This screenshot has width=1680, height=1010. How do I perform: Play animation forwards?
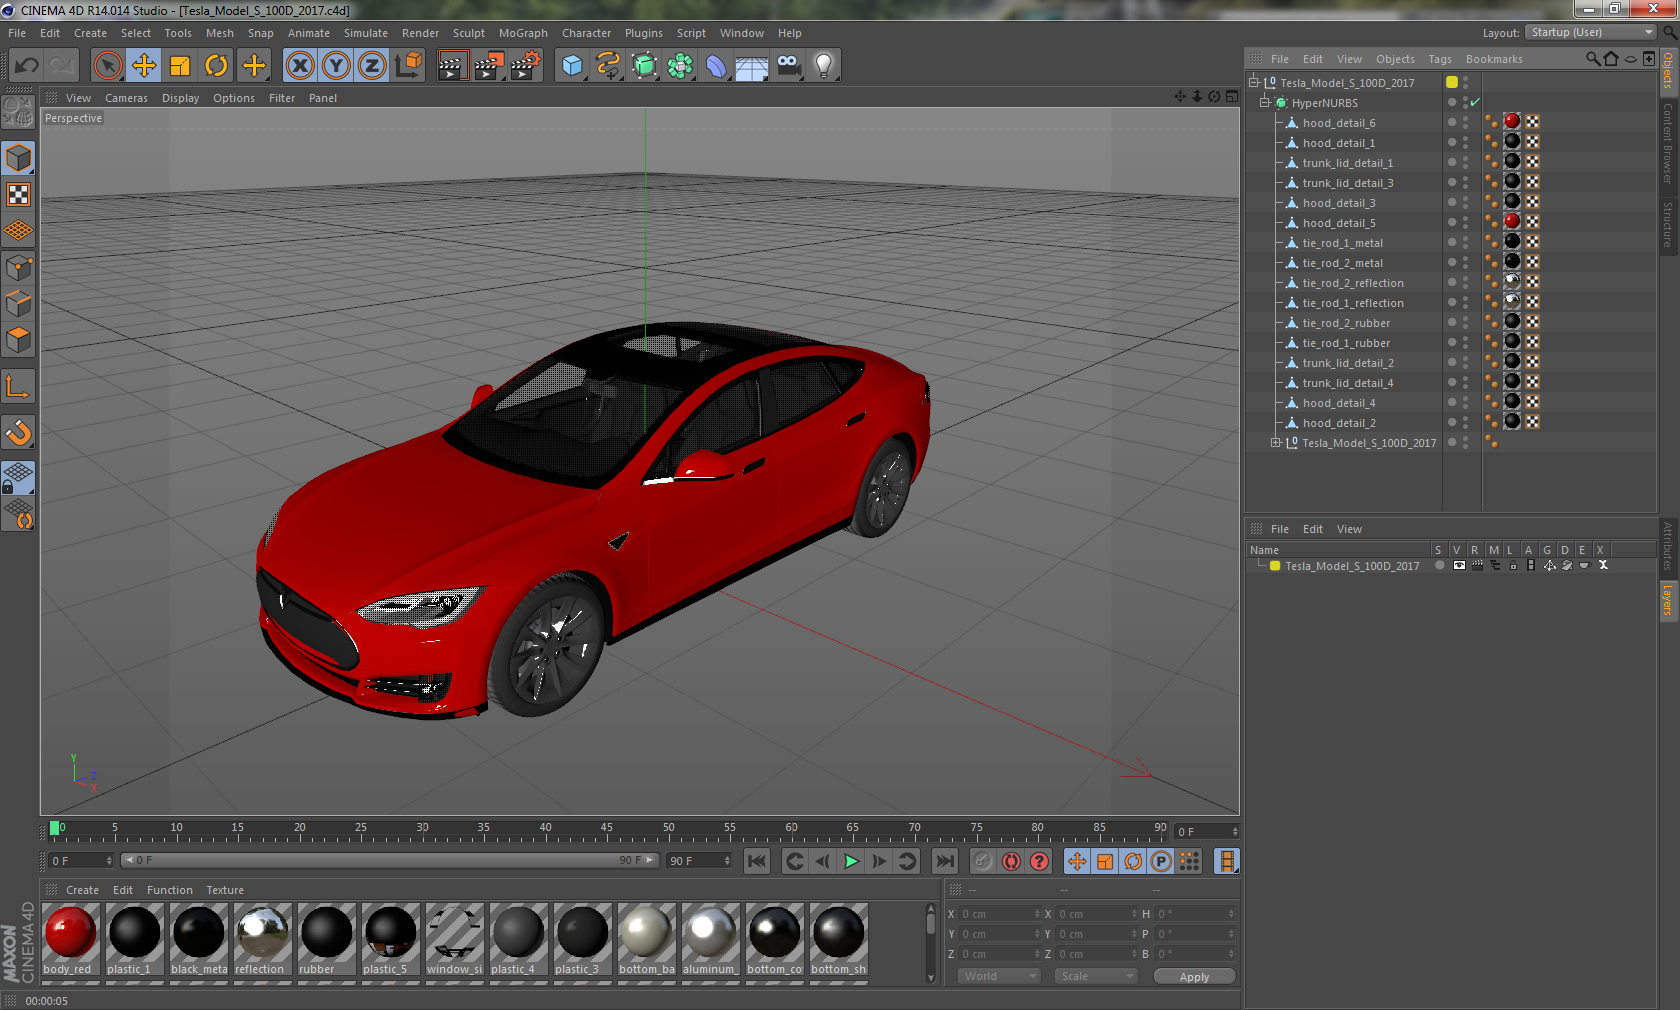pyautogui.click(x=851, y=861)
